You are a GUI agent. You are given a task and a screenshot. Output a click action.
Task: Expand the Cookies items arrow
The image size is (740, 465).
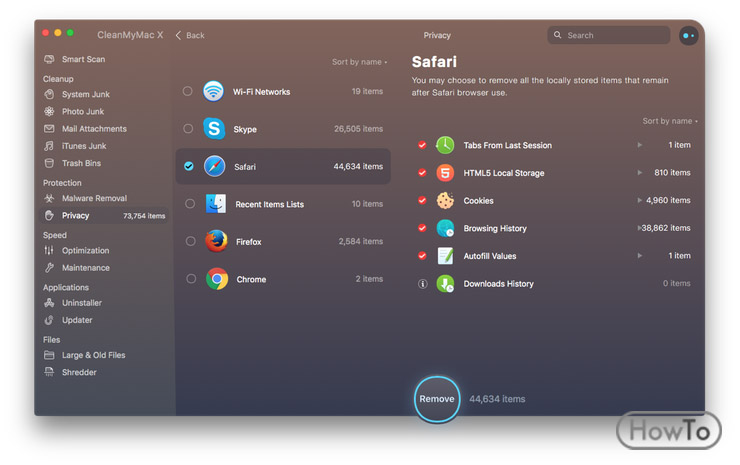click(x=639, y=200)
